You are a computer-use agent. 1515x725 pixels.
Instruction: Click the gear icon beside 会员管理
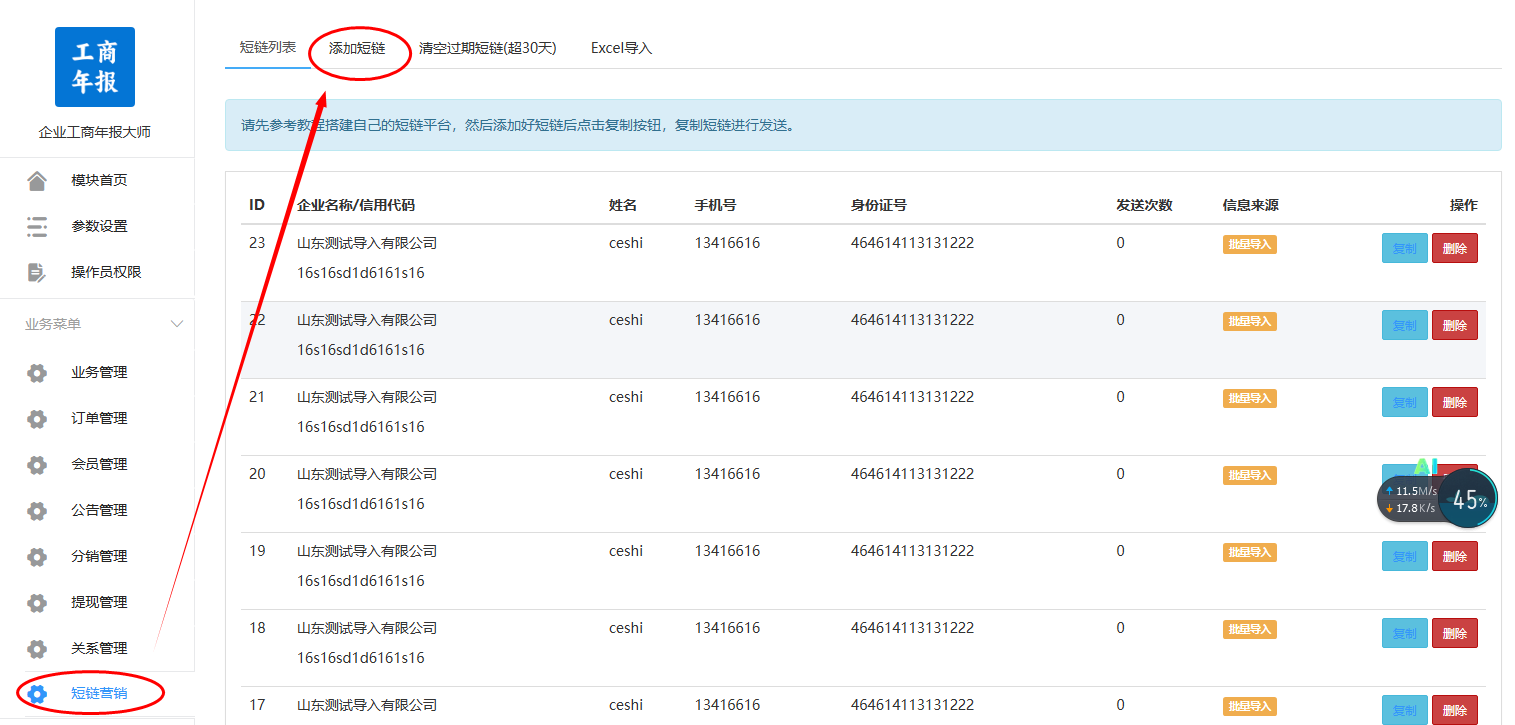[x=37, y=465]
